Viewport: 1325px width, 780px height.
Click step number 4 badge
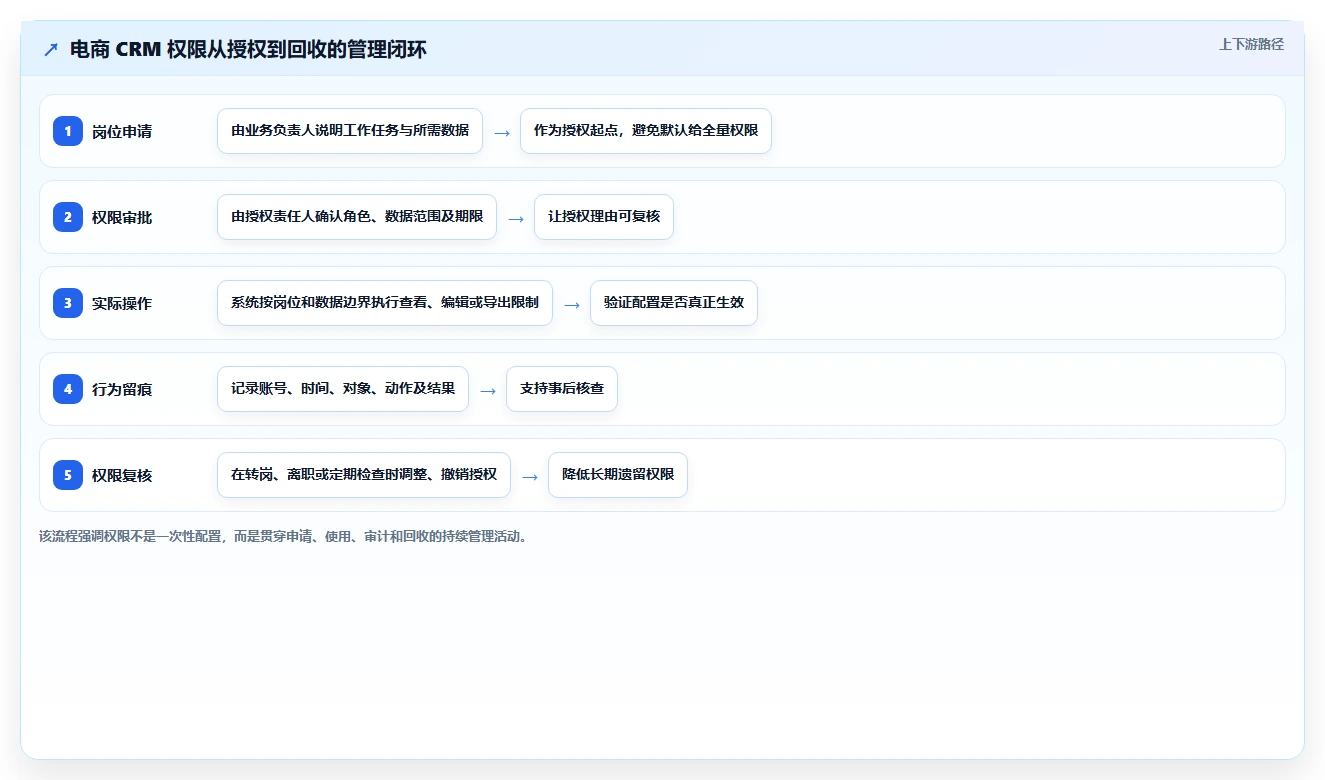[68, 389]
